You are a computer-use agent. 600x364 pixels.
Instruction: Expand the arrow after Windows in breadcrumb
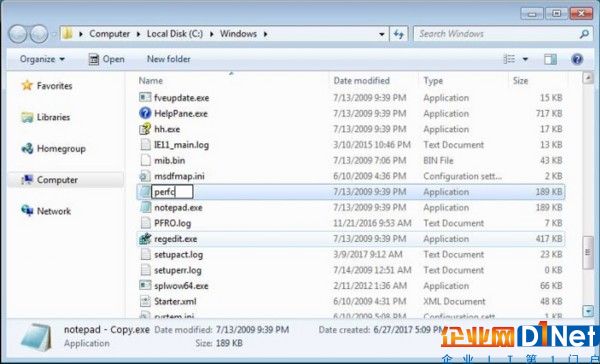pos(265,34)
